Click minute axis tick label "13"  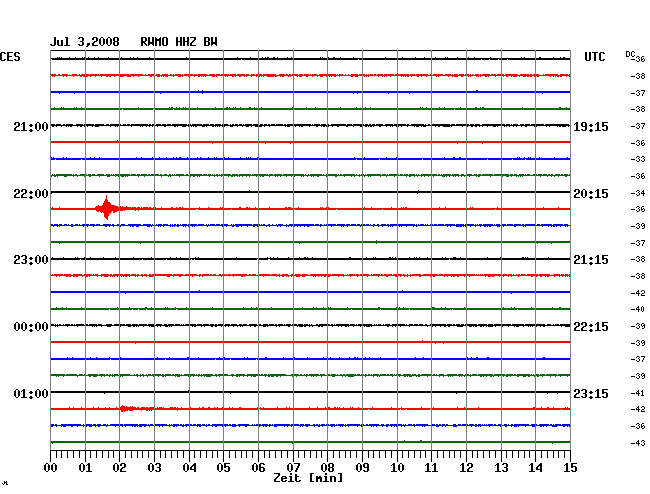click(x=501, y=468)
